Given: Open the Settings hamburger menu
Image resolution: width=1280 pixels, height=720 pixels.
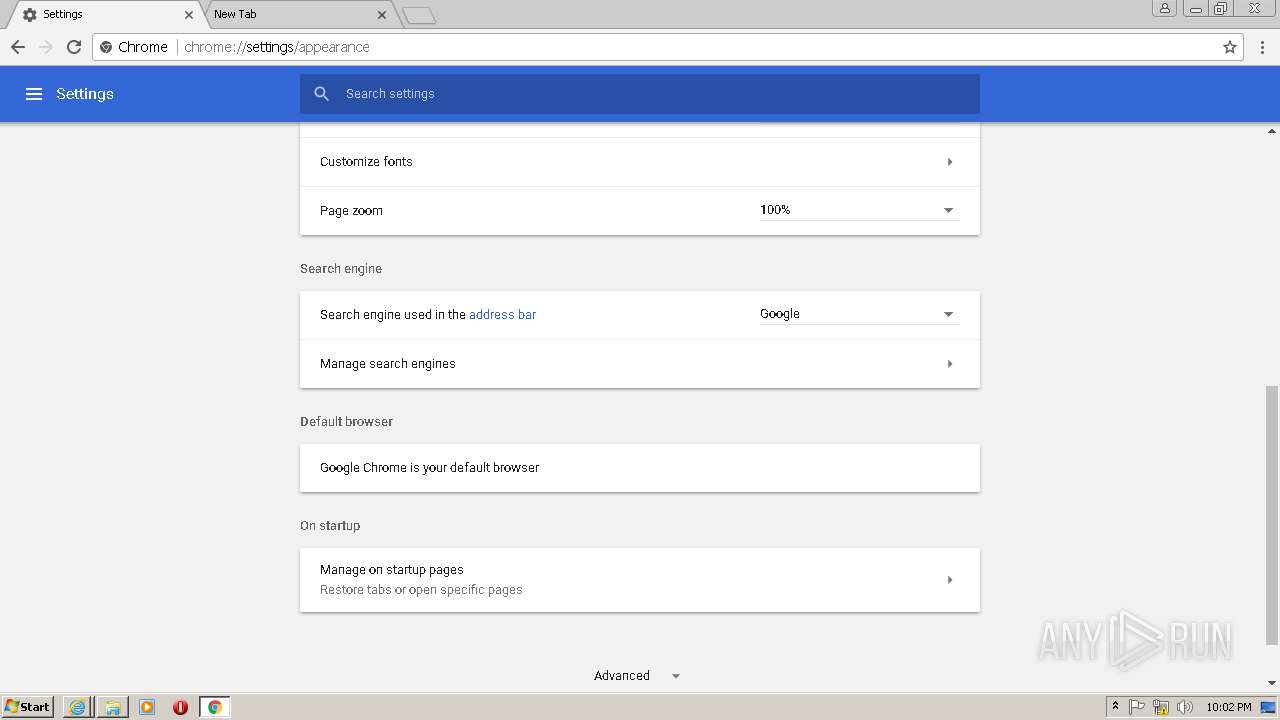Looking at the screenshot, I should [x=34, y=94].
